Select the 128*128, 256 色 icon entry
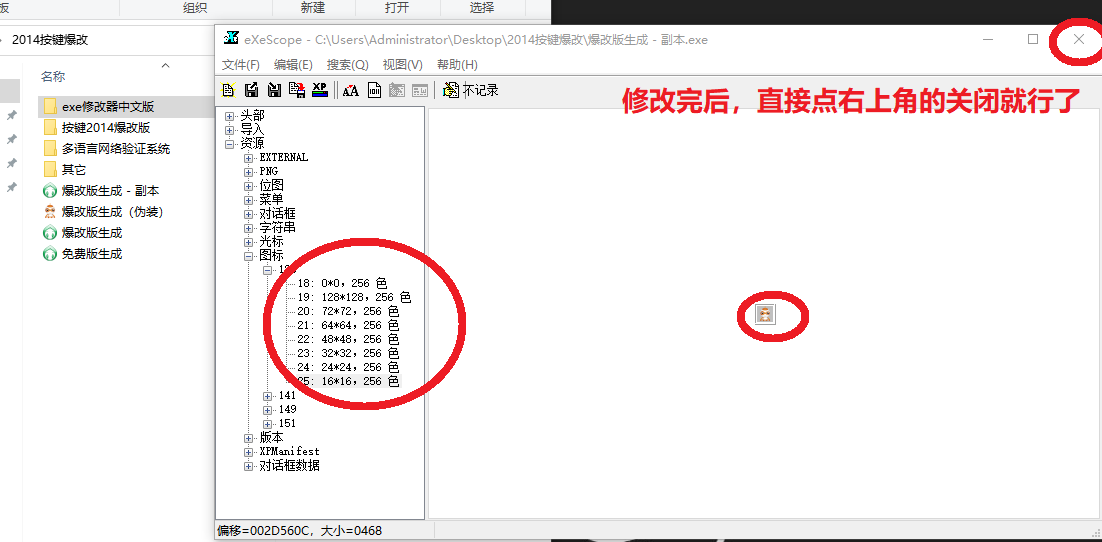Screen dimensions: 1102x542 point(354,298)
